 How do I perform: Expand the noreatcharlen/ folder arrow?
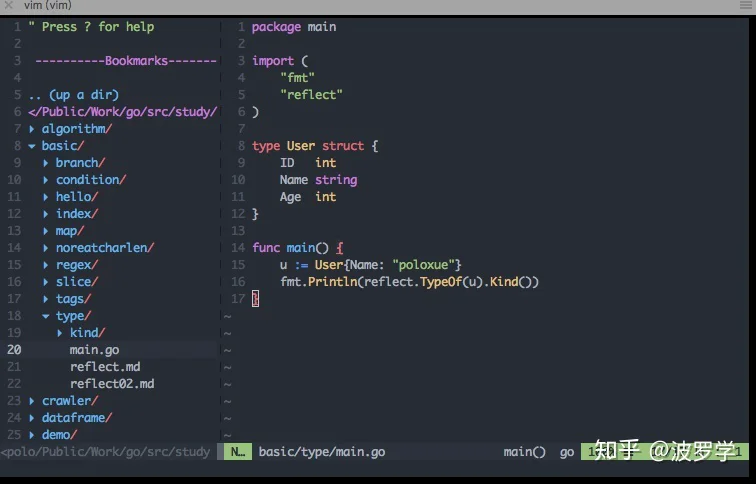click(x=46, y=248)
